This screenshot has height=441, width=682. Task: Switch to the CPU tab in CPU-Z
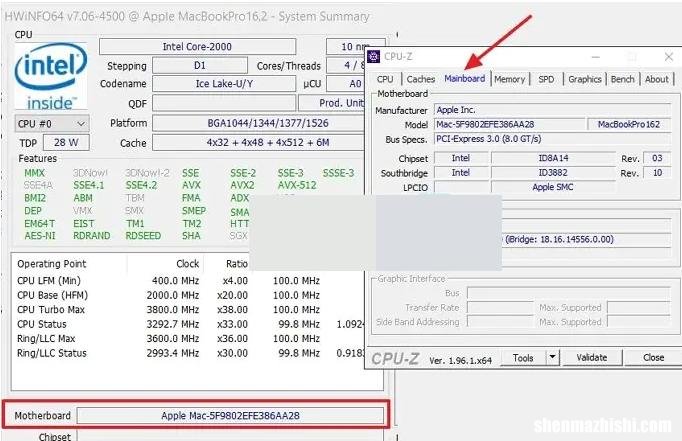pos(385,79)
